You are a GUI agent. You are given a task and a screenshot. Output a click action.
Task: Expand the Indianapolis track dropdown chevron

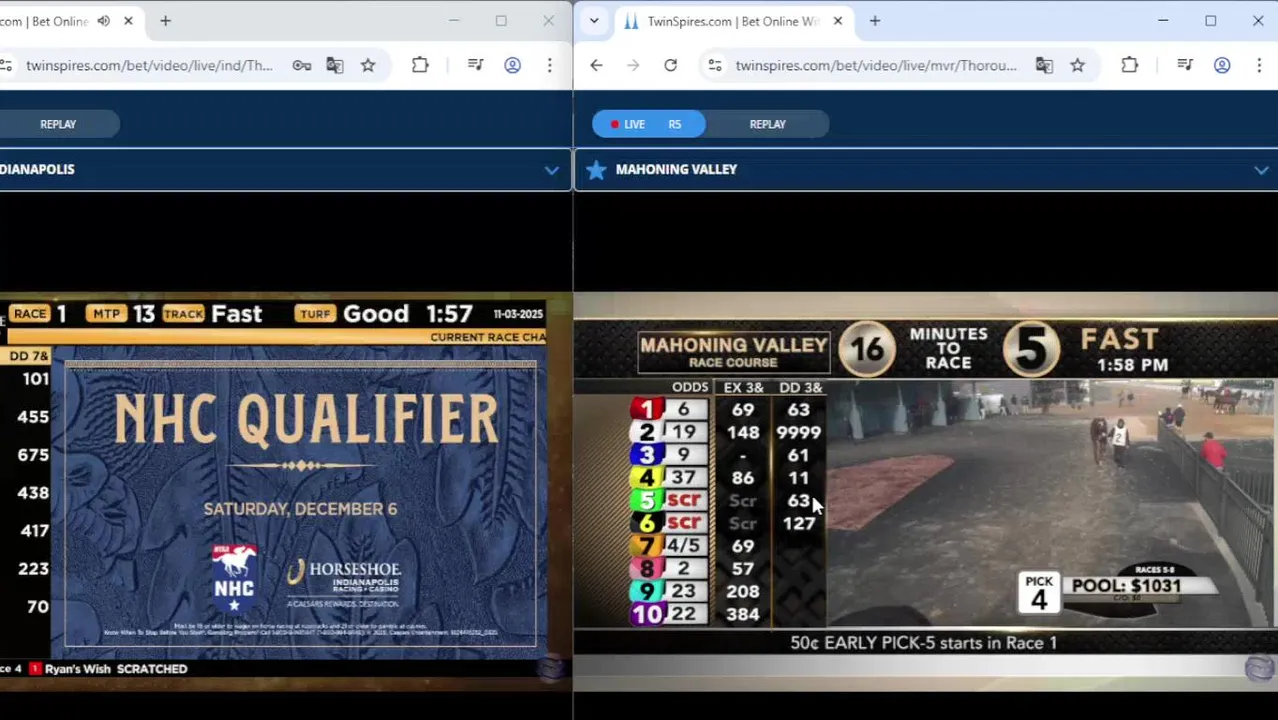[x=551, y=170]
